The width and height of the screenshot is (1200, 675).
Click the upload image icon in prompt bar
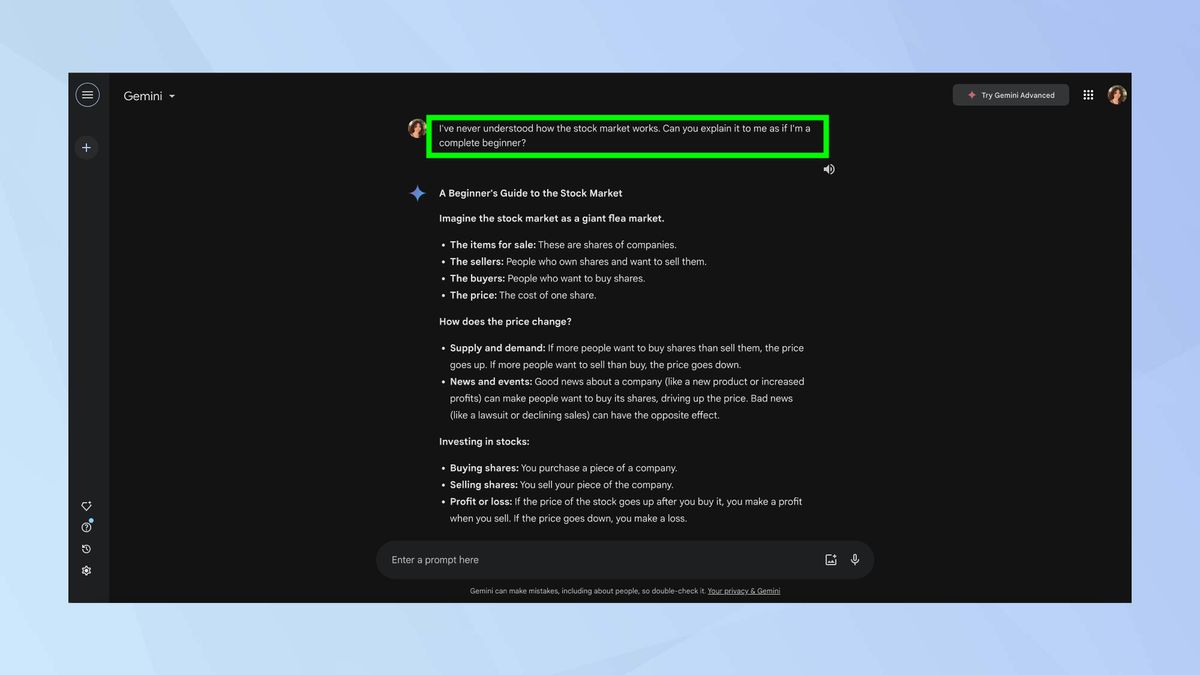(x=831, y=559)
